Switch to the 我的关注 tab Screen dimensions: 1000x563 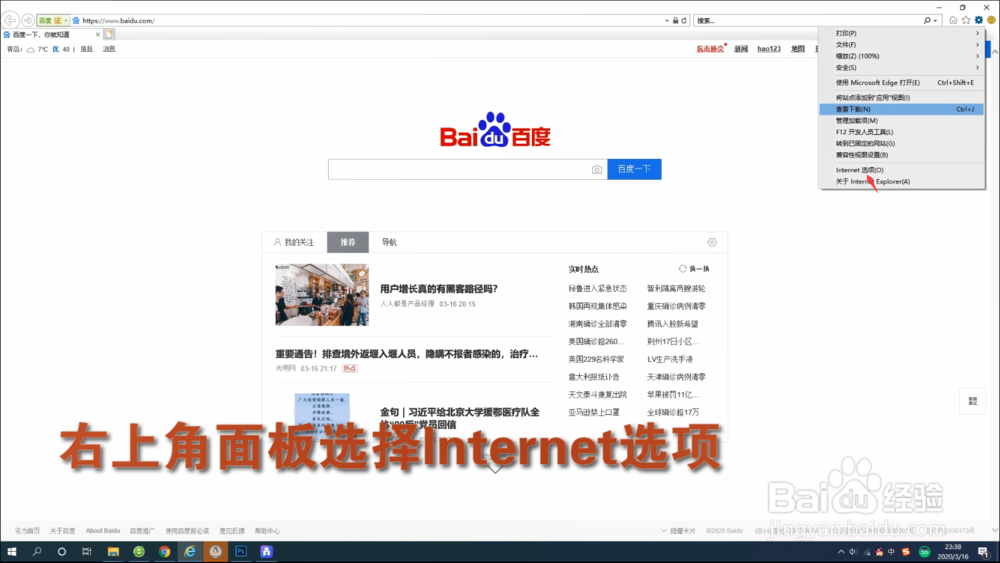[294, 242]
